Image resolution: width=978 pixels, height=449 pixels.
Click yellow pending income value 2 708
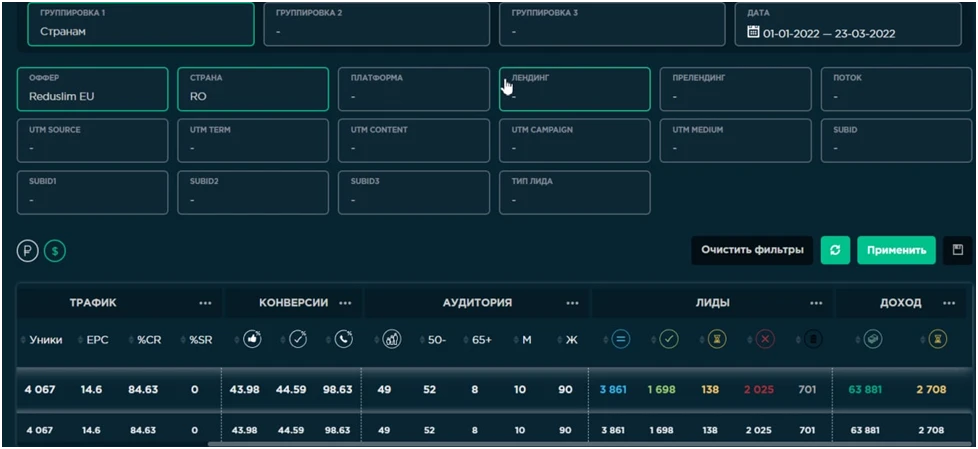click(x=931, y=390)
